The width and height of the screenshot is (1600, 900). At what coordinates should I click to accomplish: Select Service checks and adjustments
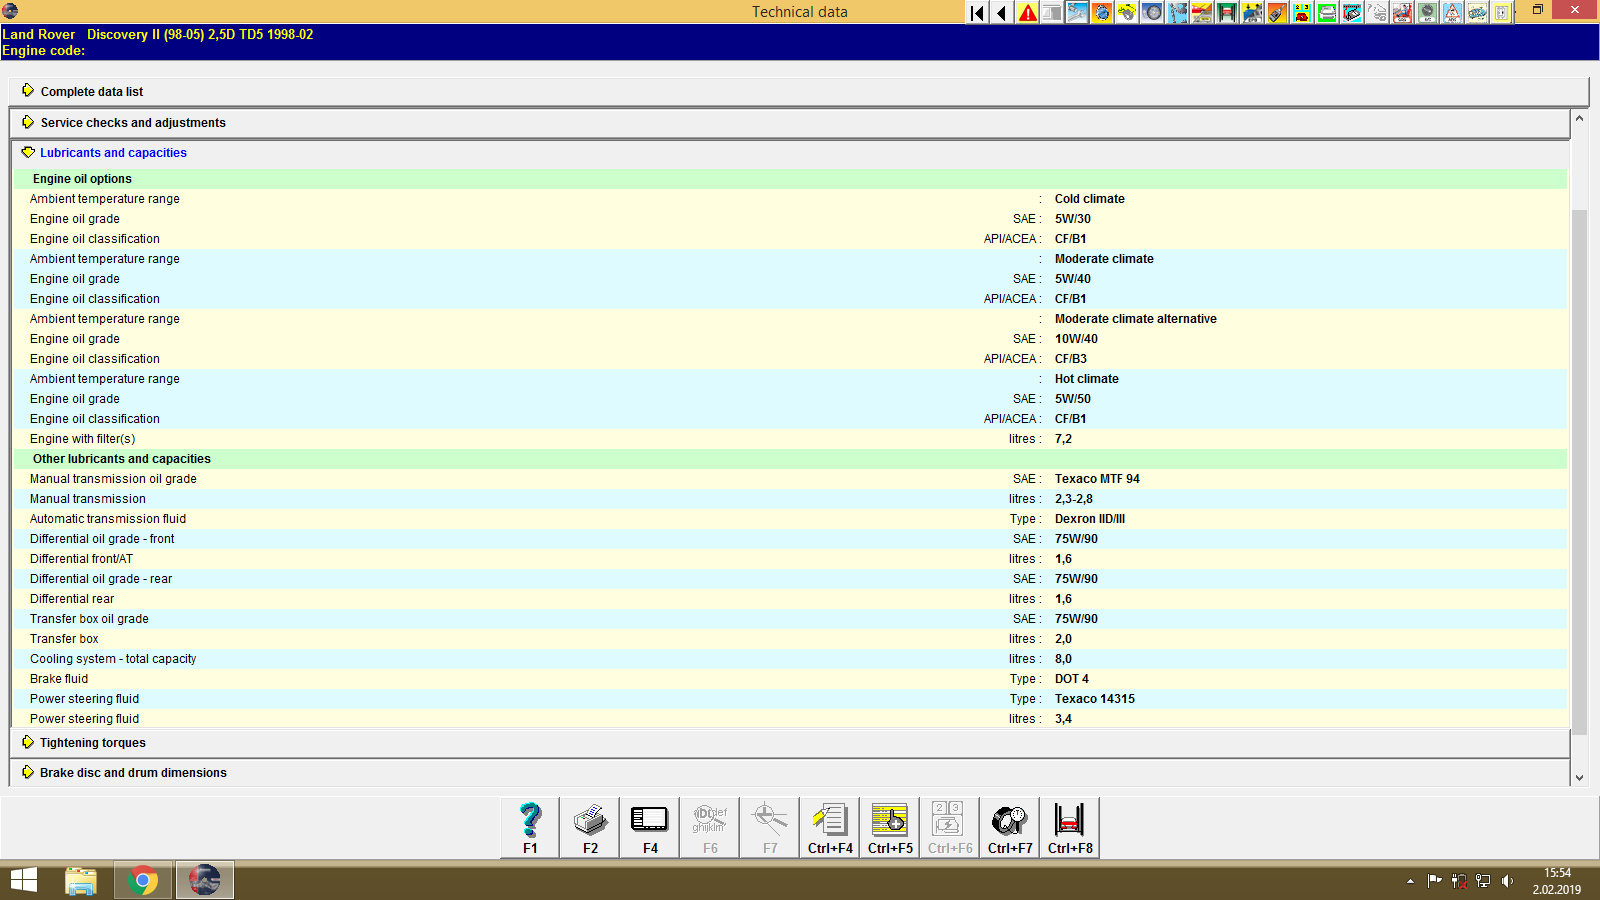click(x=132, y=122)
